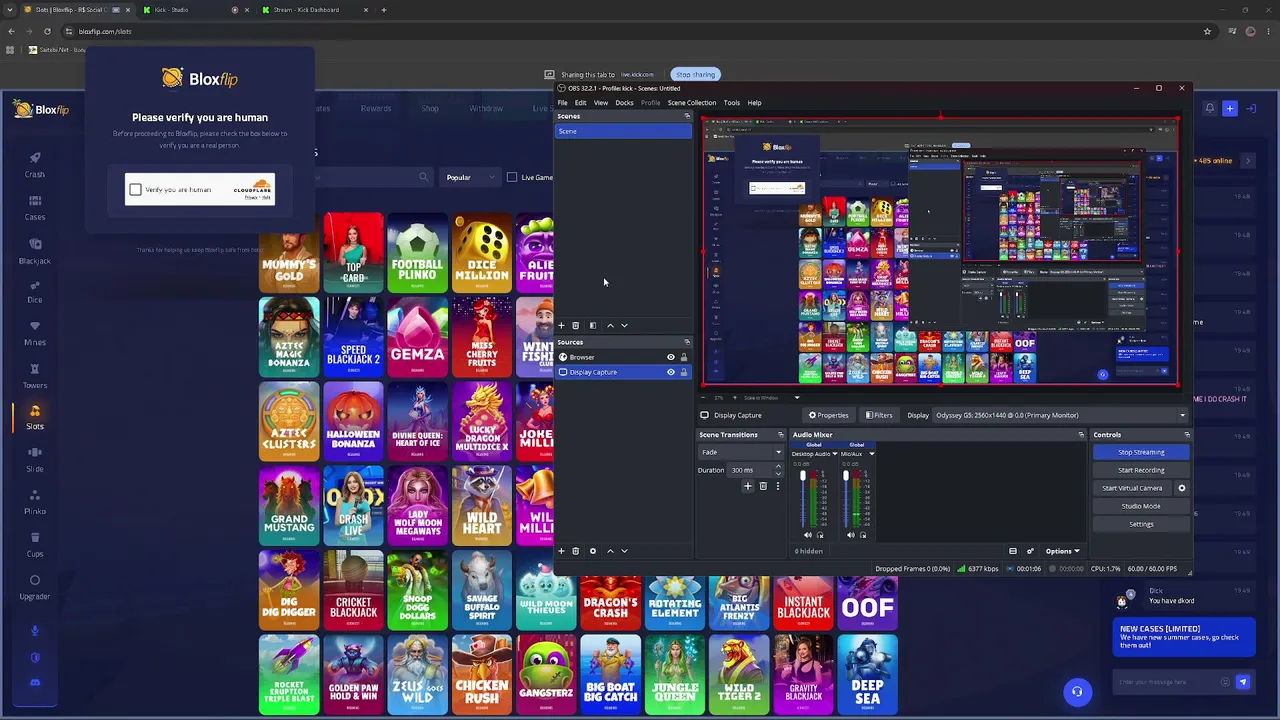The height and width of the screenshot is (720, 1280).
Task: Move source down in the Sources panel
Action: [x=624, y=551]
